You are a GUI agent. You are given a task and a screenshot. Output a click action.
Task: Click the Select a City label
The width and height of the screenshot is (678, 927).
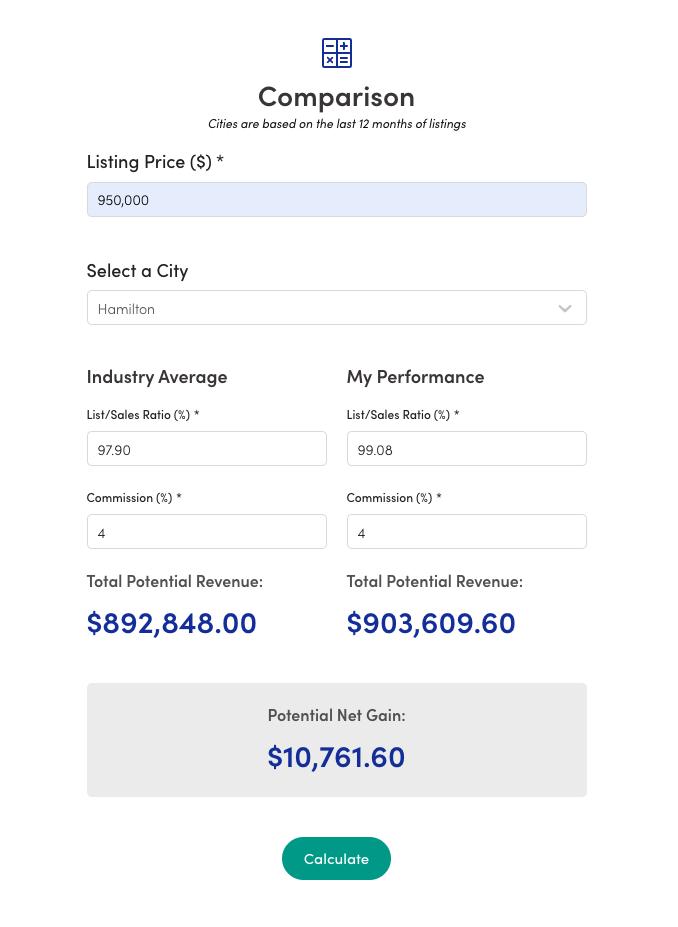(137, 270)
